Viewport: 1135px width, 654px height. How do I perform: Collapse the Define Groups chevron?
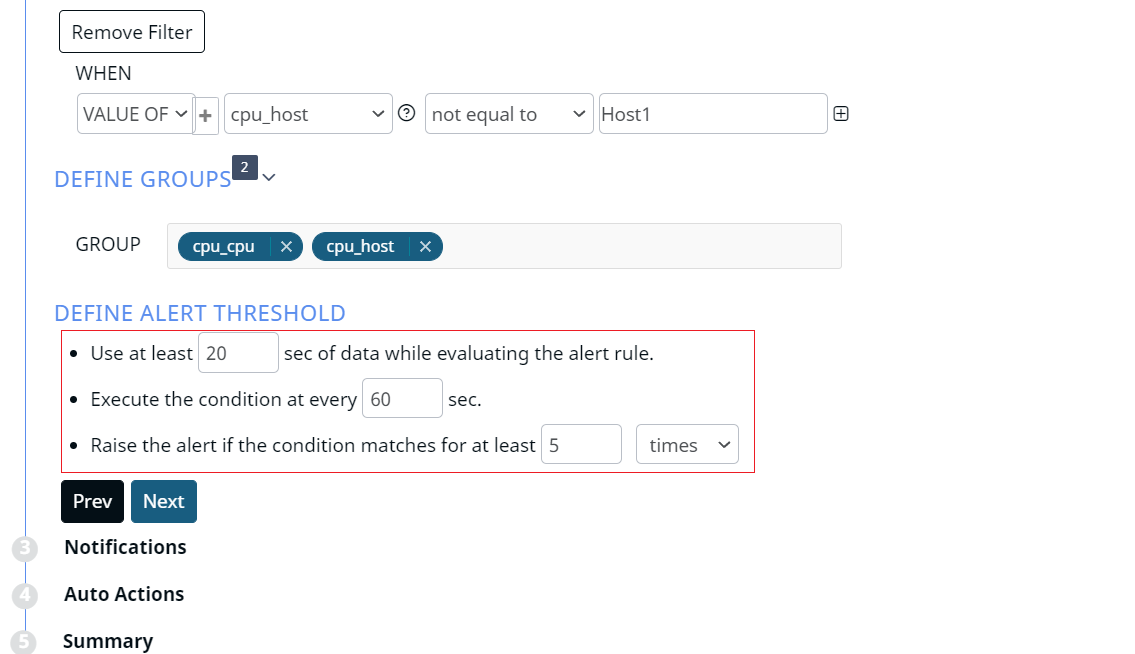tap(269, 177)
